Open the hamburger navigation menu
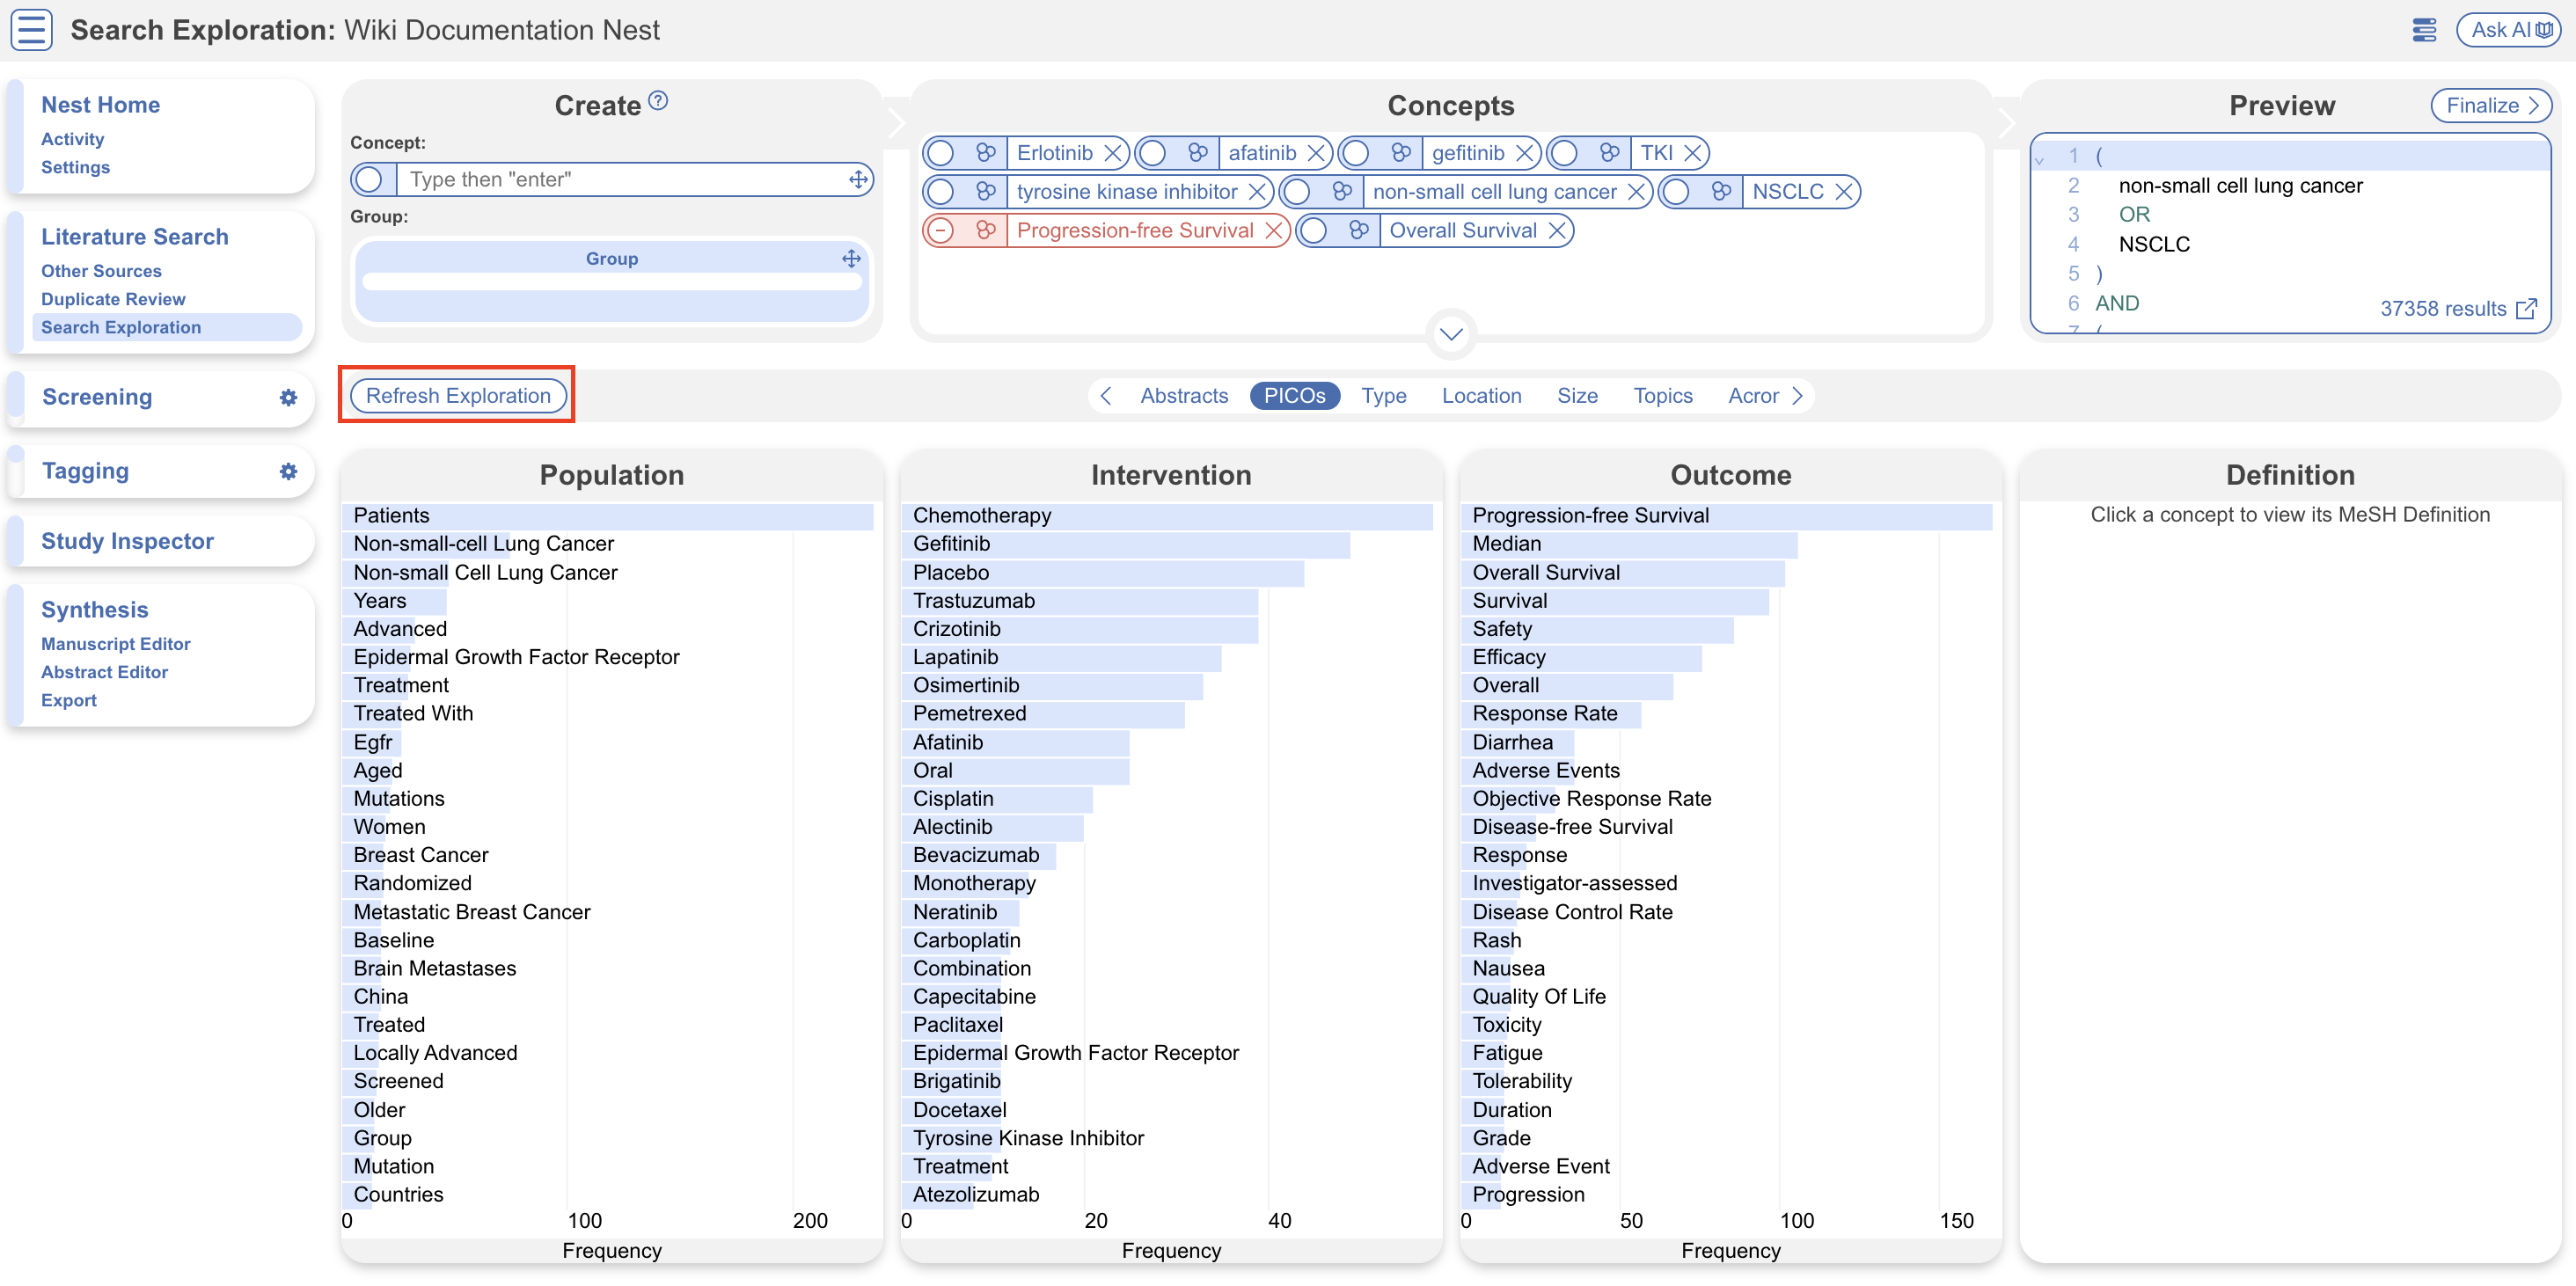The image size is (2576, 1286). (x=31, y=29)
